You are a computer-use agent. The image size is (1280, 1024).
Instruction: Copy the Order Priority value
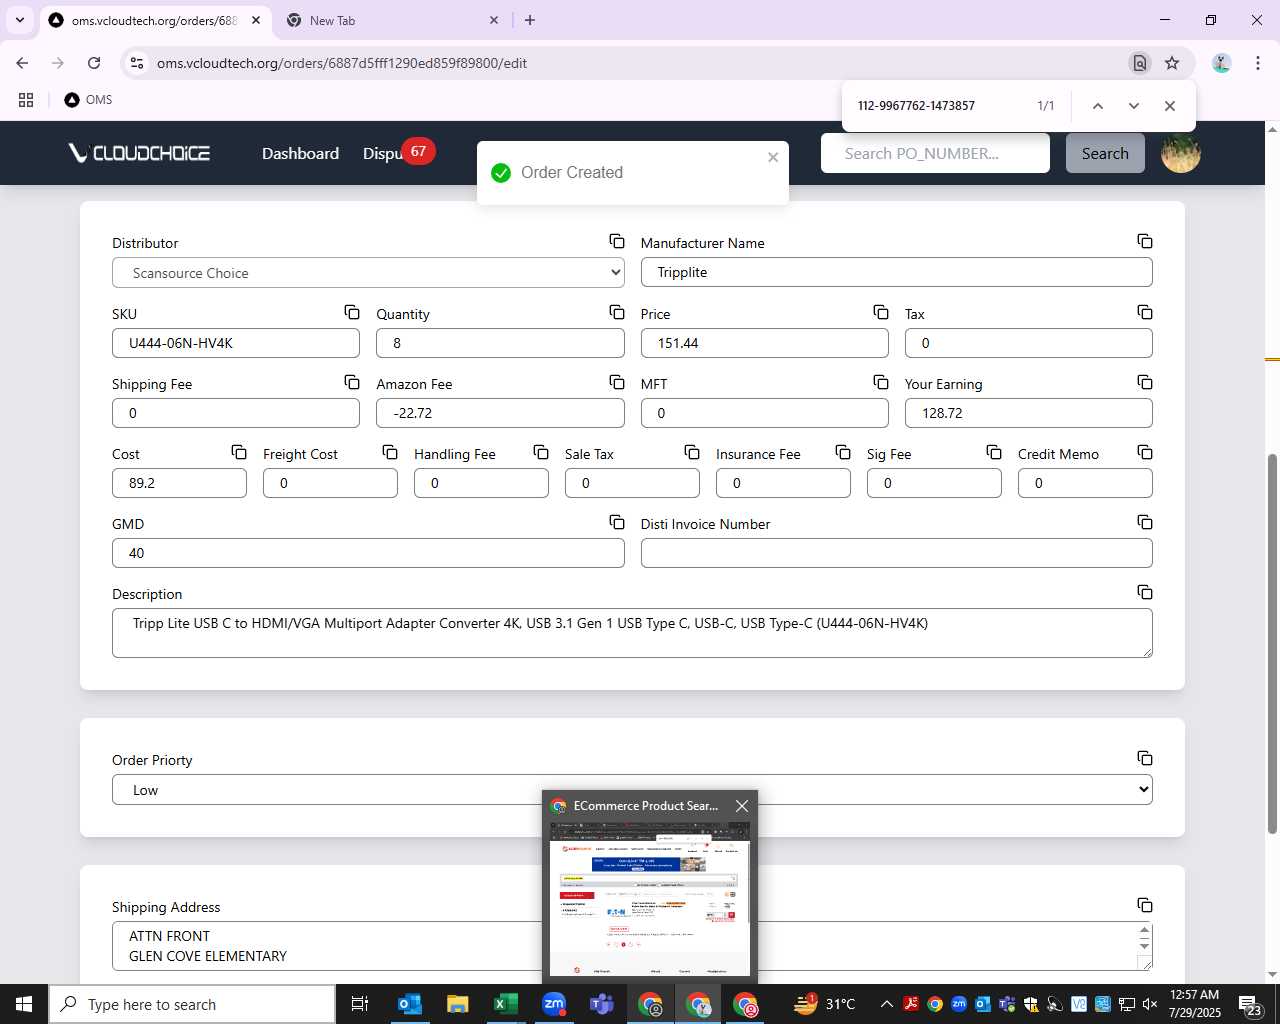click(x=1145, y=759)
